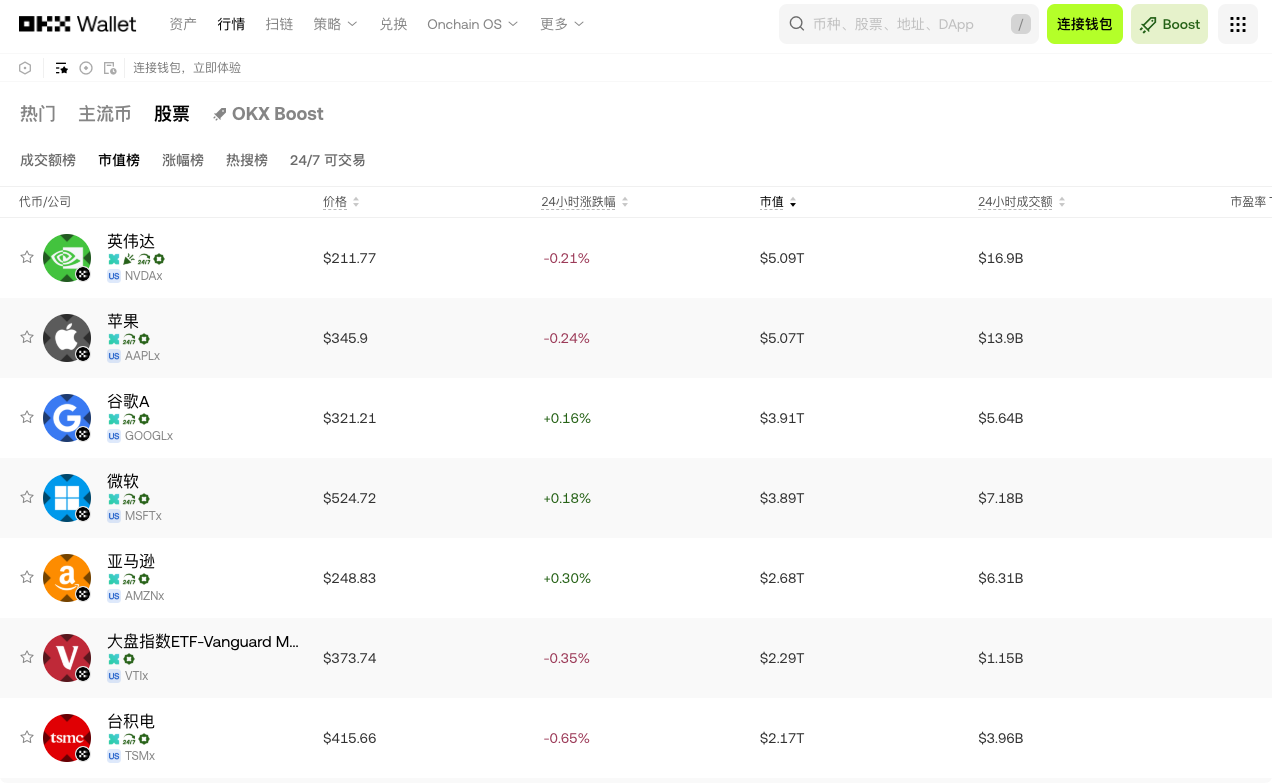This screenshot has width=1272, height=783.
Task: Expand the Onchain OS dropdown
Action: pos(473,24)
